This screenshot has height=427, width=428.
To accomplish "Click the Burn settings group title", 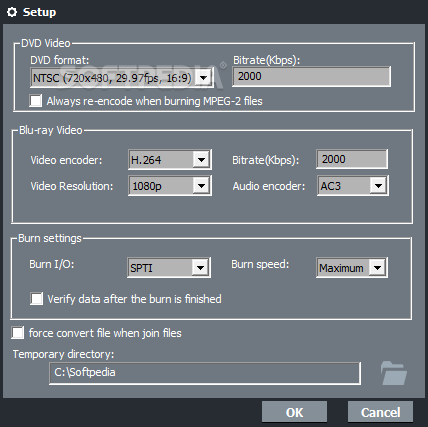I will [x=50, y=238].
